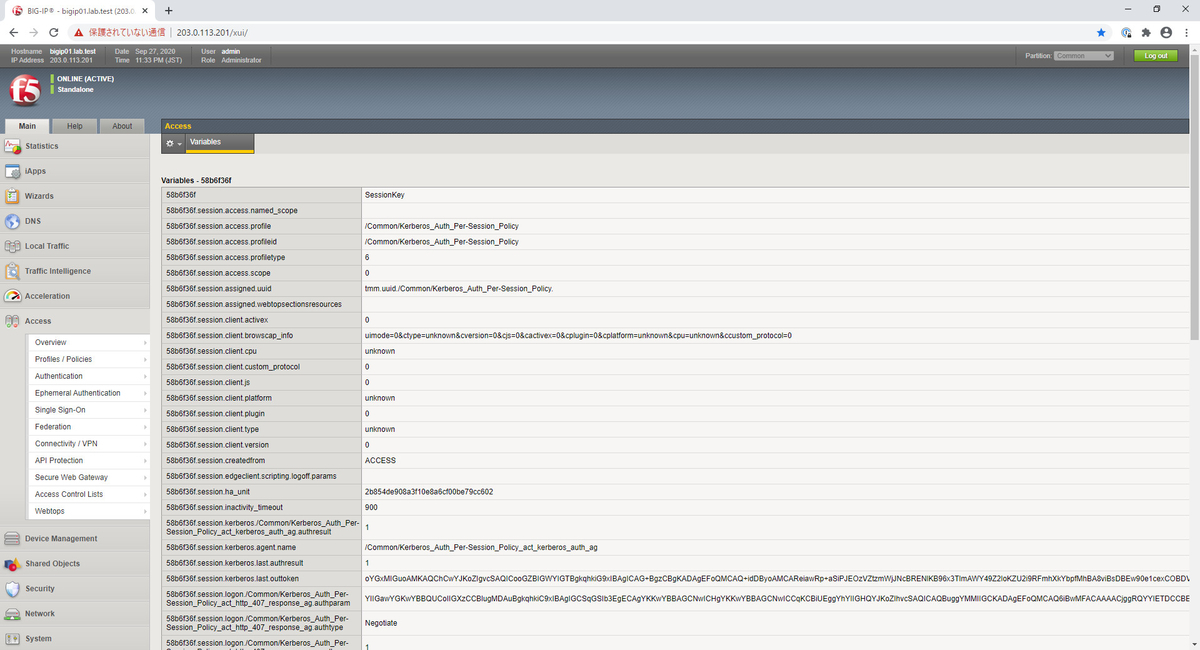Open the browser extensions puzzle icon

1146,32
